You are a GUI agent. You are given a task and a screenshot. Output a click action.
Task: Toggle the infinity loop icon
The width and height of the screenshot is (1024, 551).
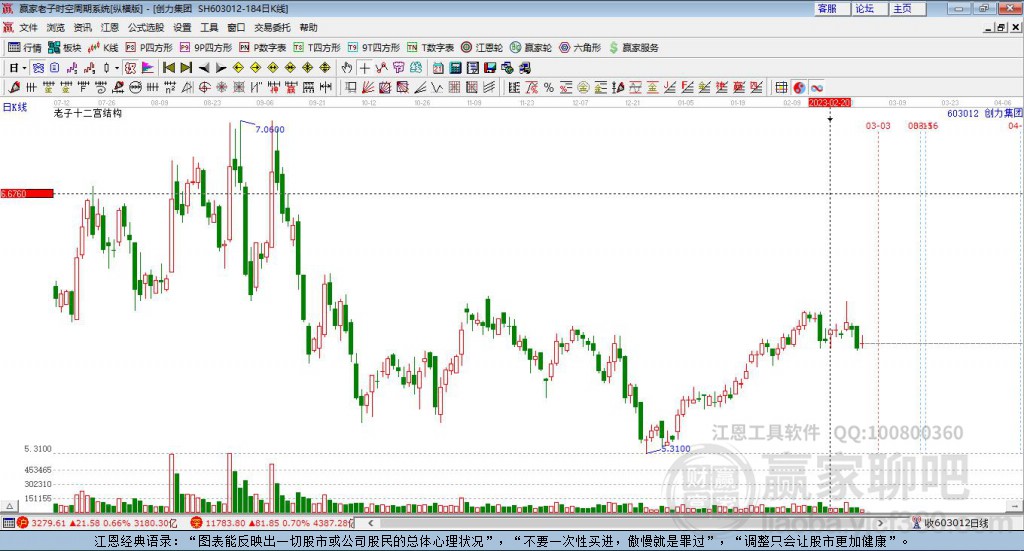(x=816, y=87)
